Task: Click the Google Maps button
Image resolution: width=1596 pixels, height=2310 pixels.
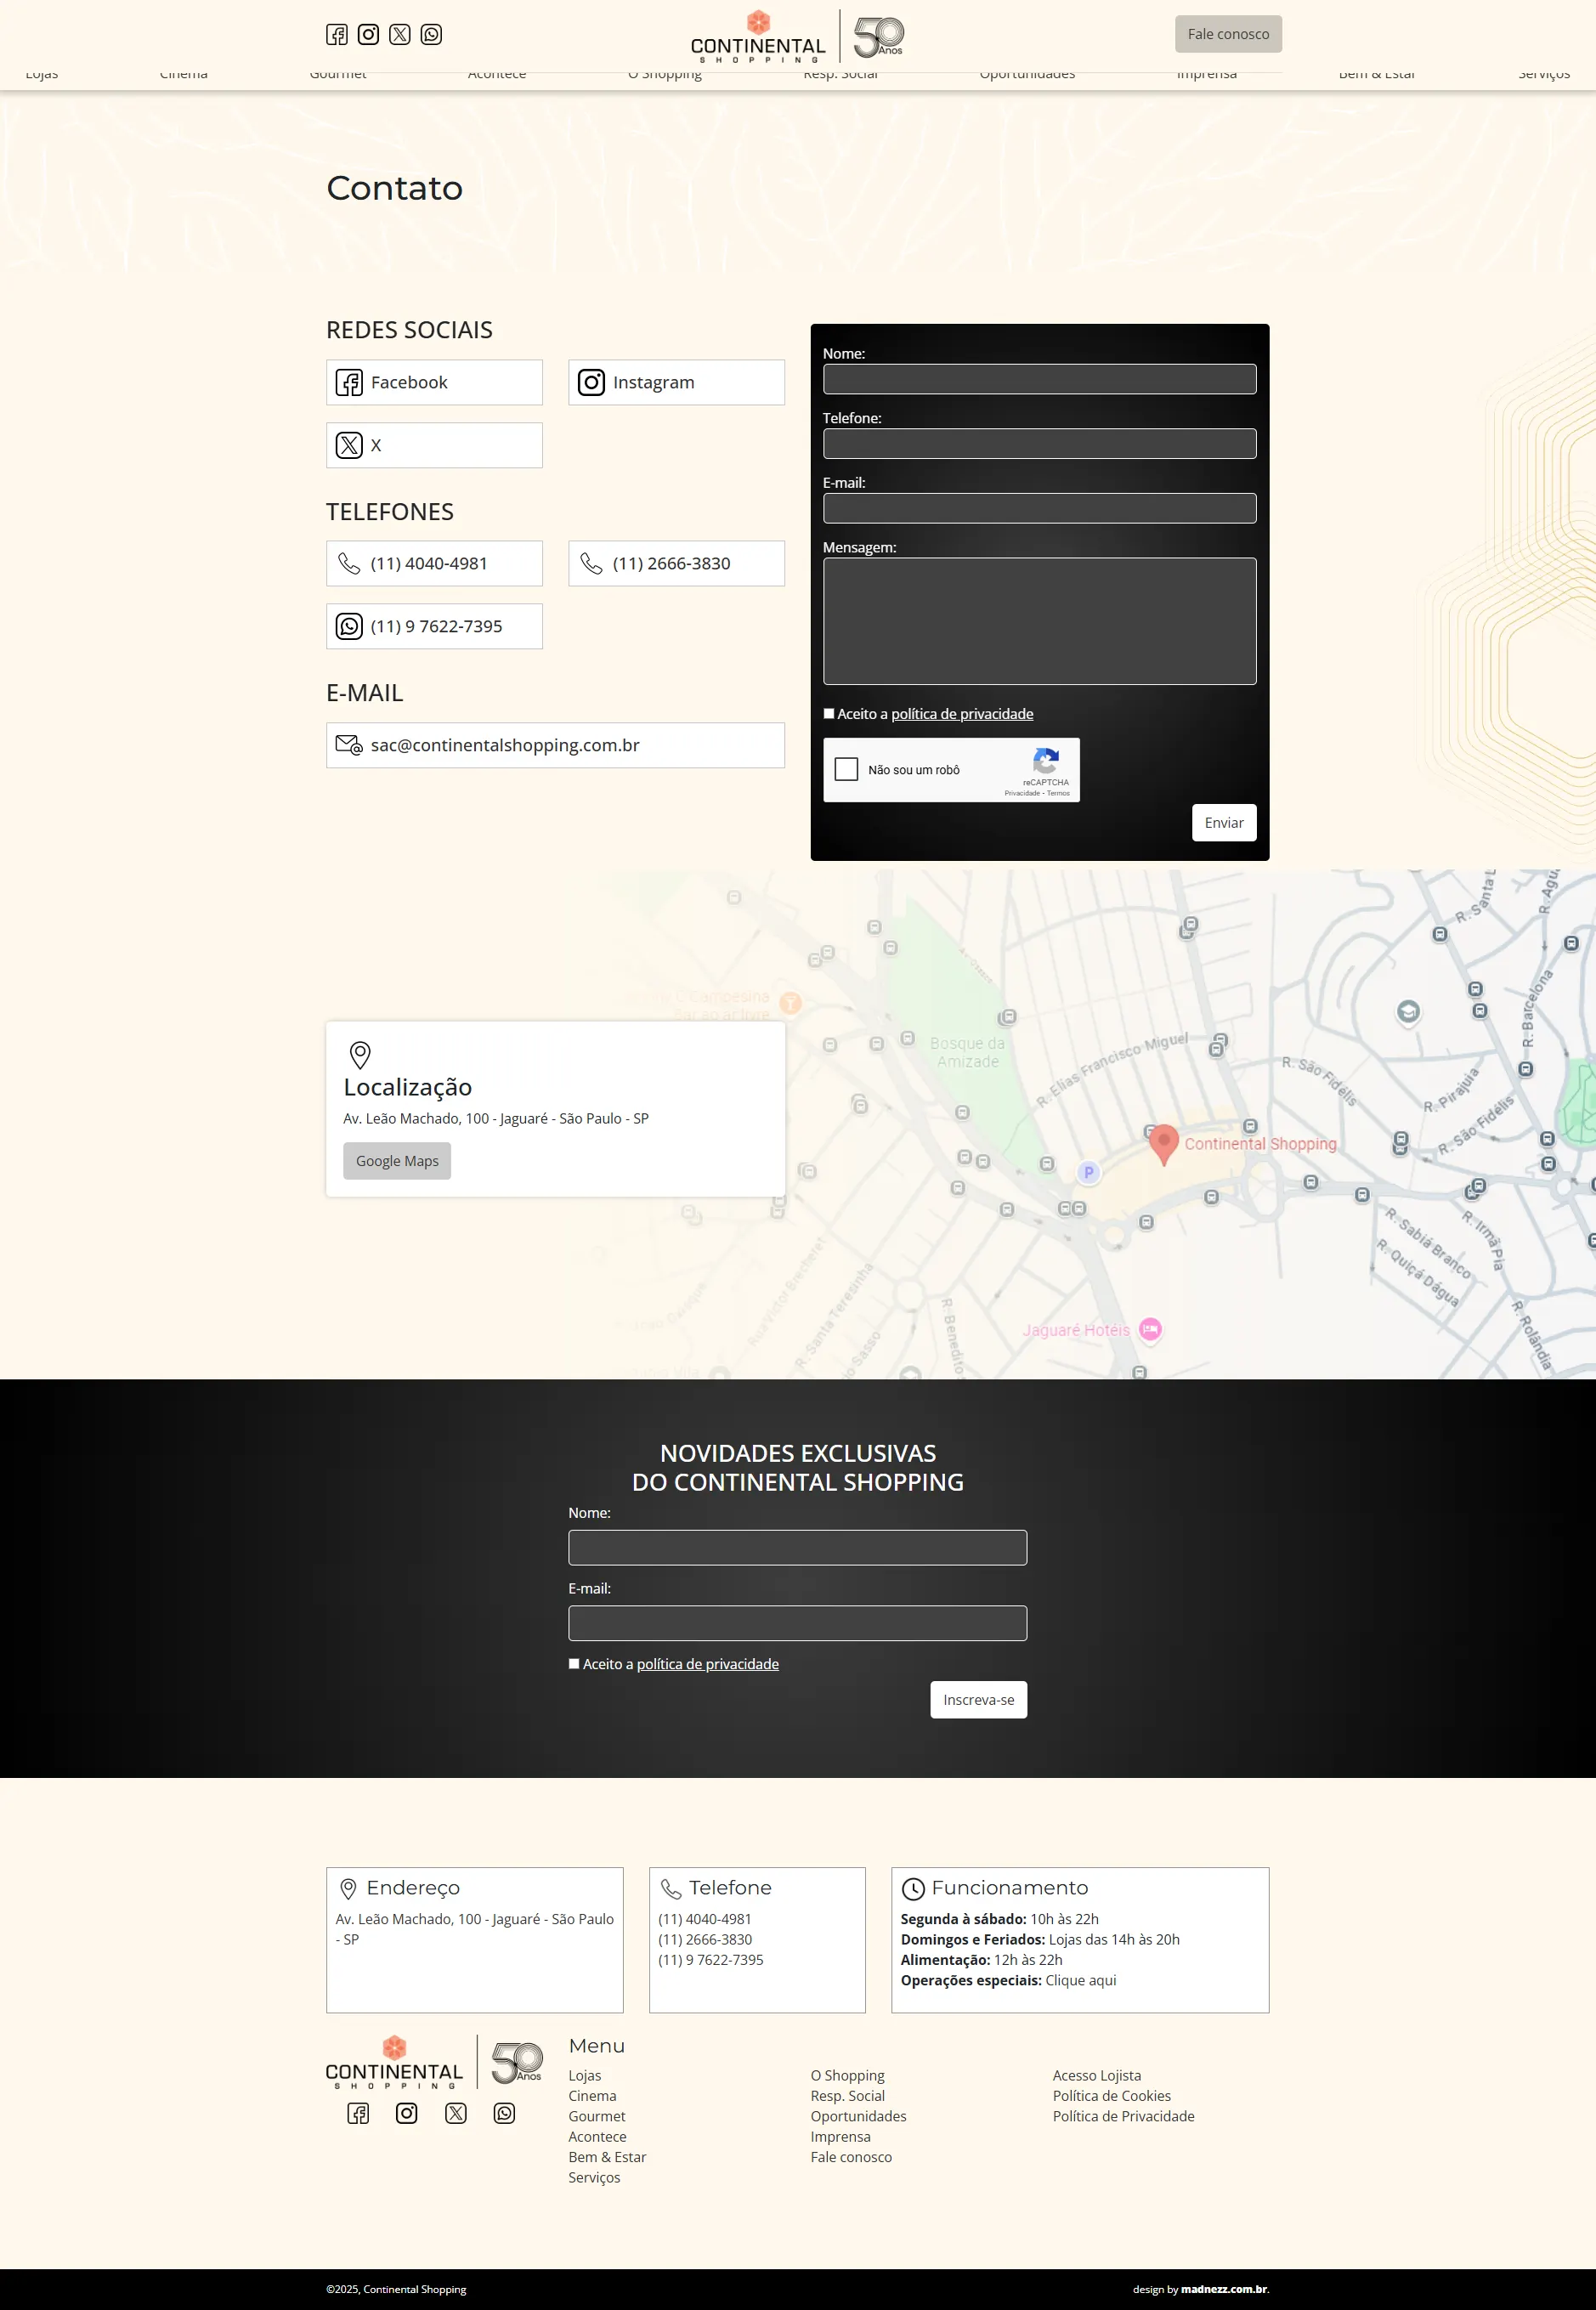Action: click(x=397, y=1161)
